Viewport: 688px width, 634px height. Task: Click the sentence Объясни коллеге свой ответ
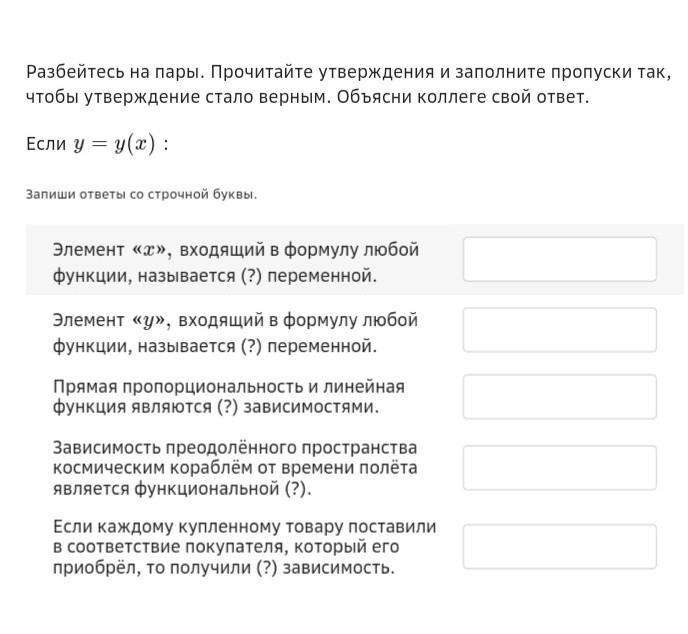click(x=463, y=97)
